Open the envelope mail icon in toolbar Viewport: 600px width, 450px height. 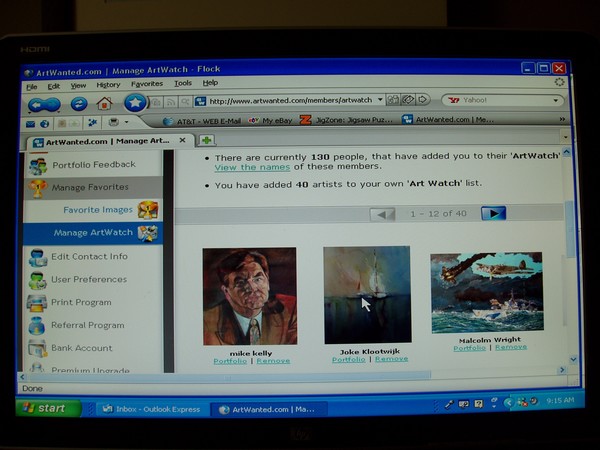[x=30, y=124]
